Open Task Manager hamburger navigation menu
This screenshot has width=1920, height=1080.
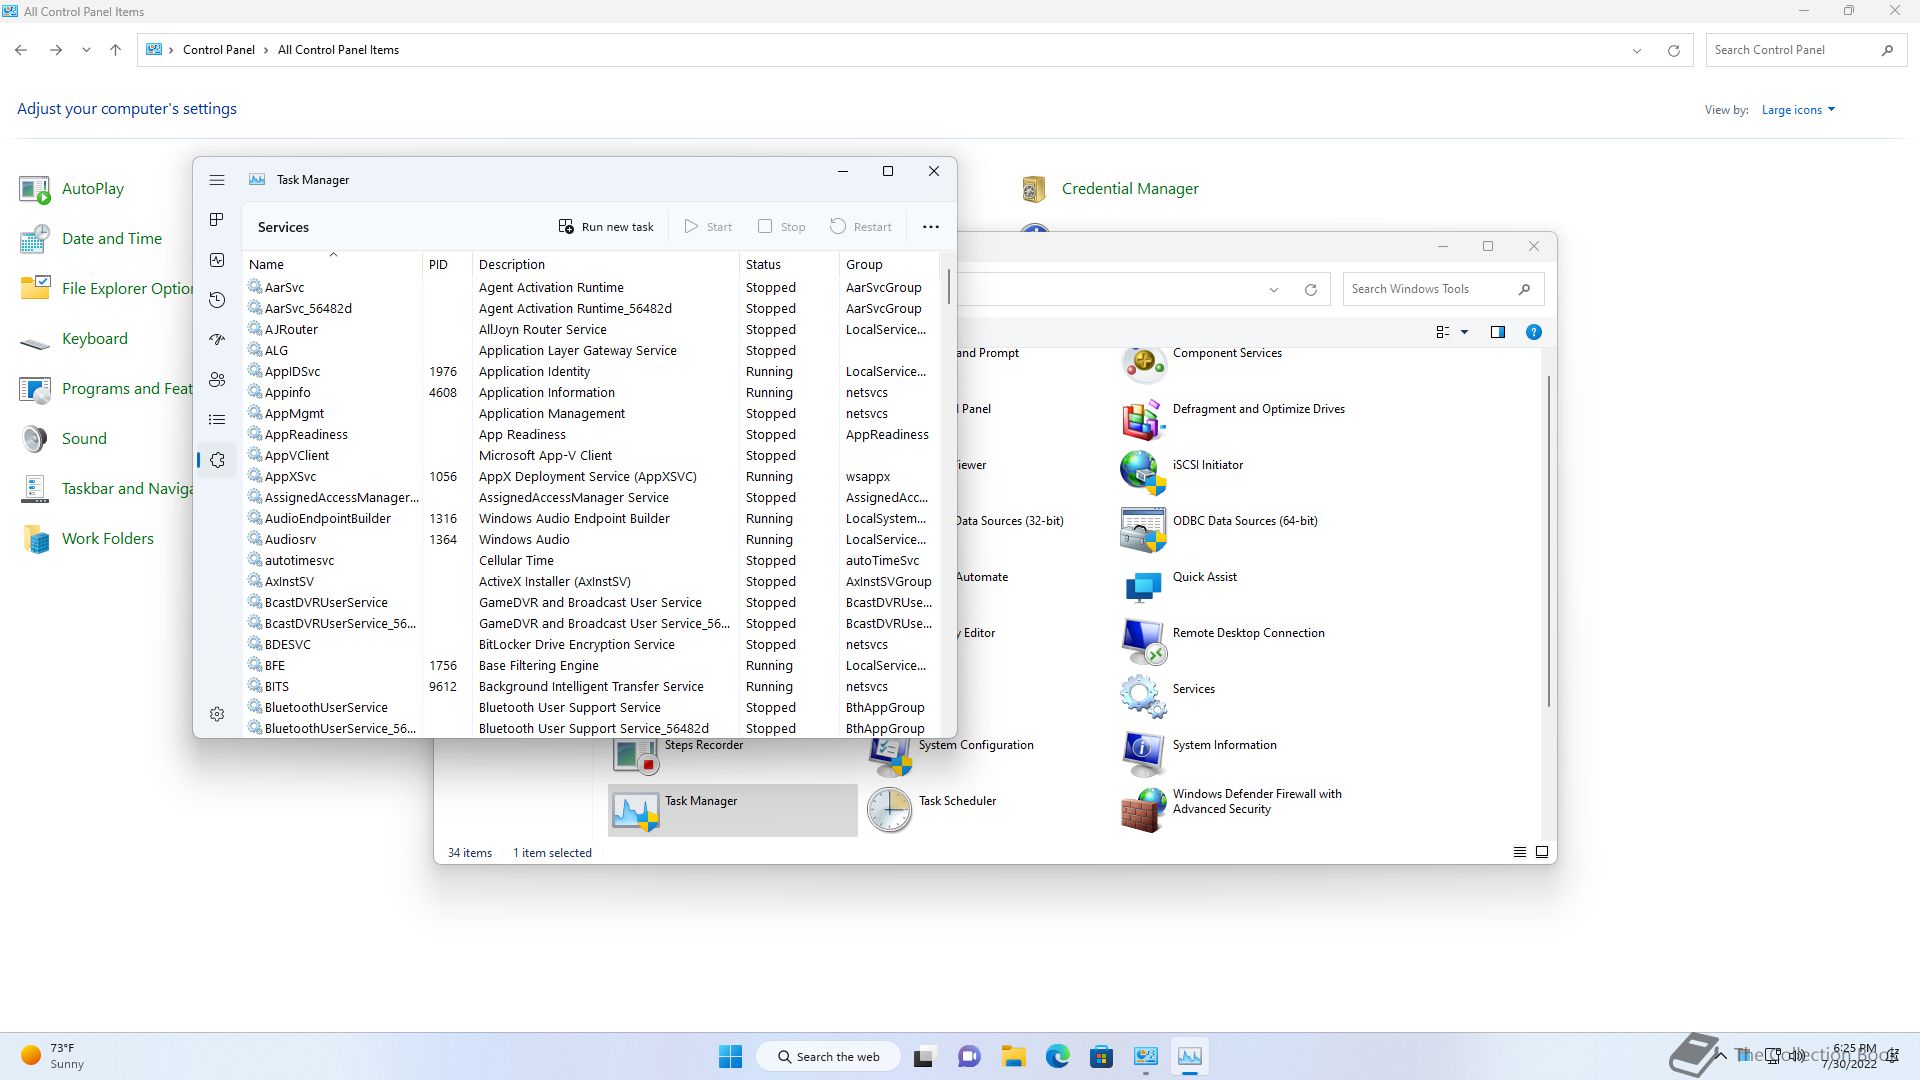click(x=217, y=180)
